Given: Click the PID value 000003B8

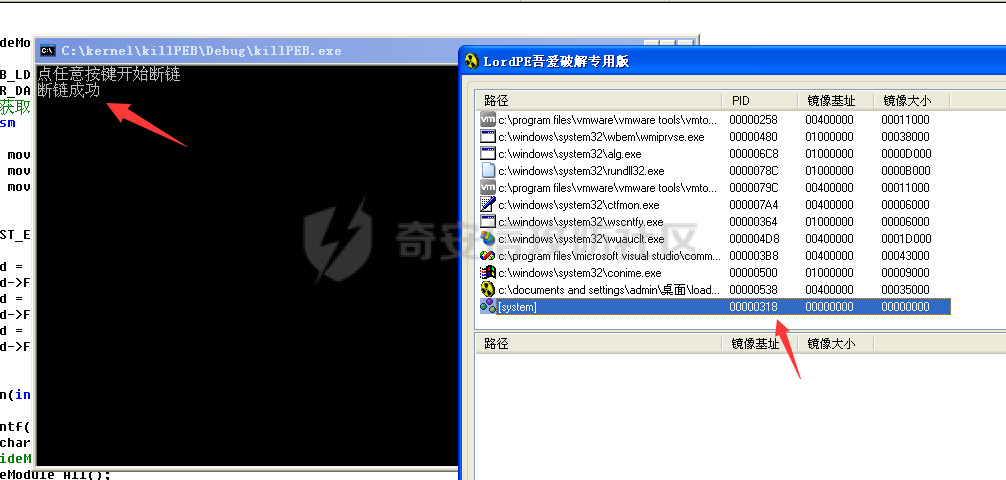Looking at the screenshot, I should click(x=753, y=256).
